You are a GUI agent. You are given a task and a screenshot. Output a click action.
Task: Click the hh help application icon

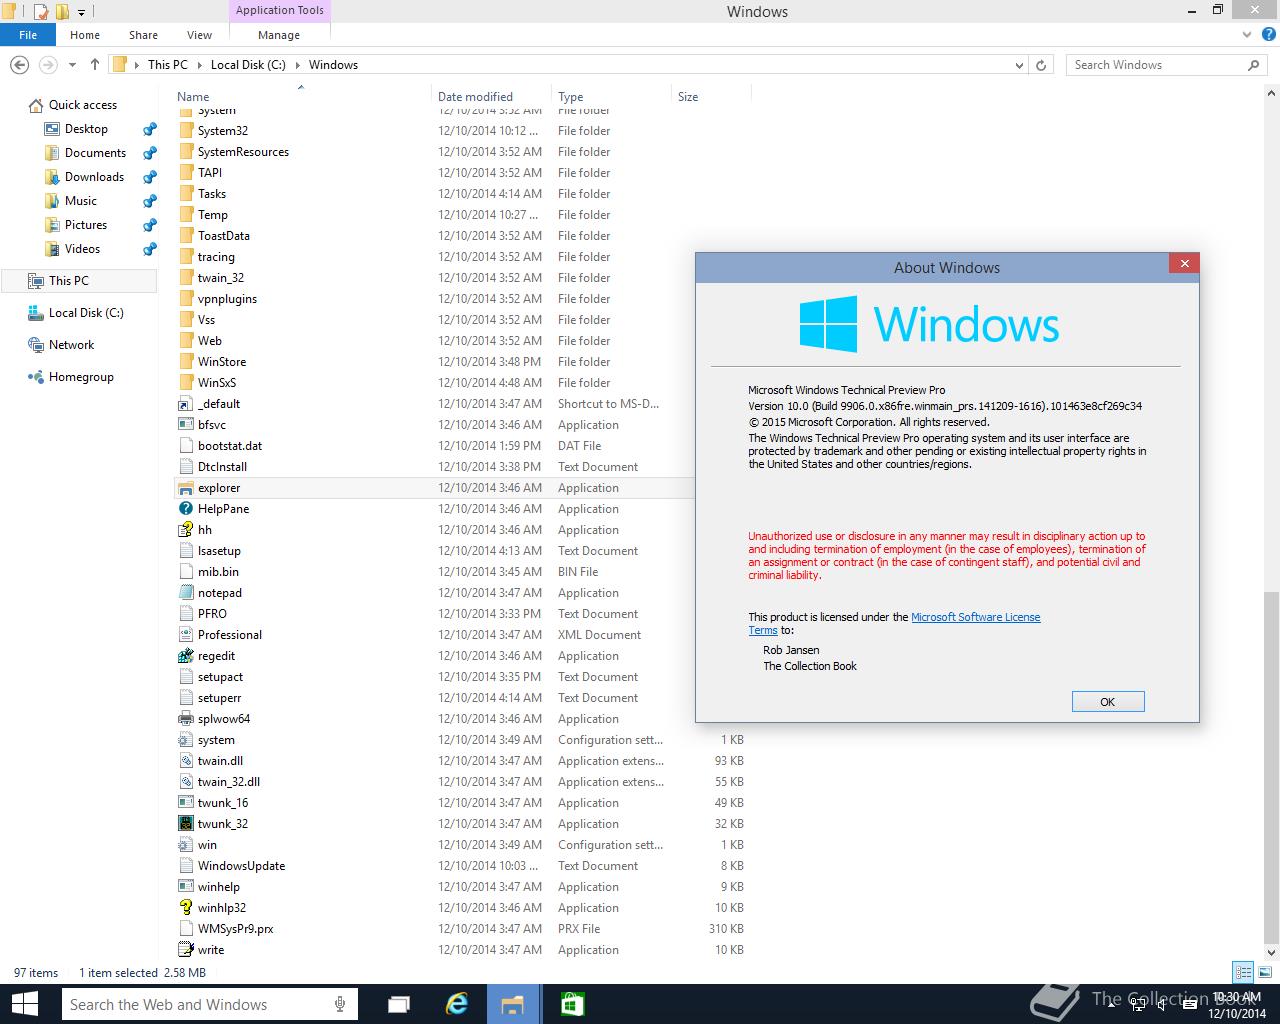[185, 530]
